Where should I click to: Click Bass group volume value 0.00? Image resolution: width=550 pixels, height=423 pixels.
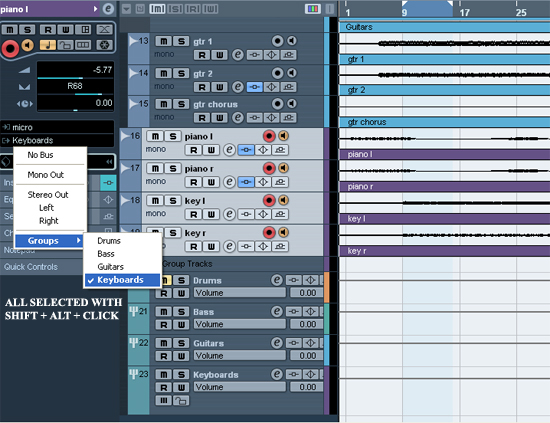click(x=307, y=324)
